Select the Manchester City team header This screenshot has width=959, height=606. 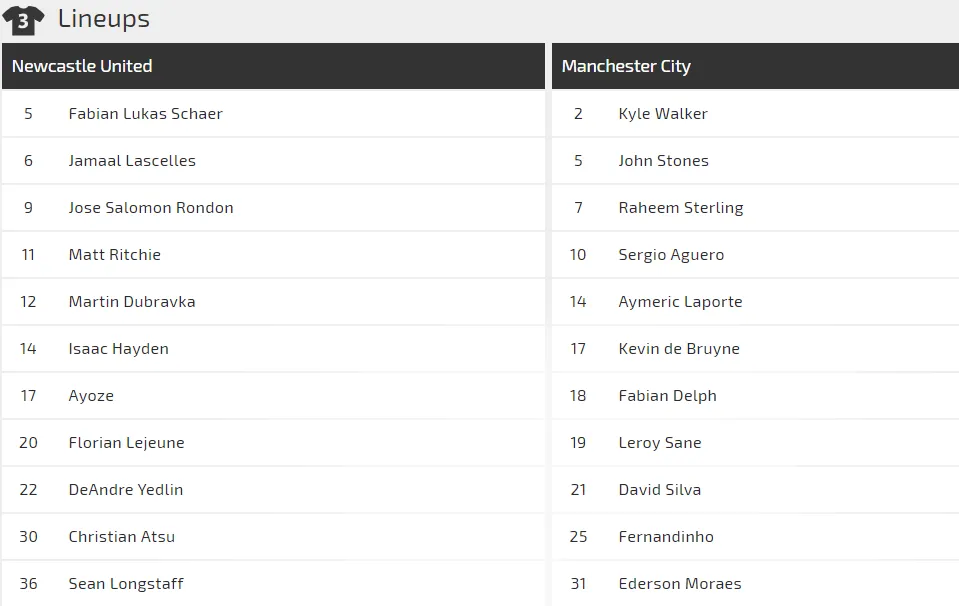click(x=626, y=66)
